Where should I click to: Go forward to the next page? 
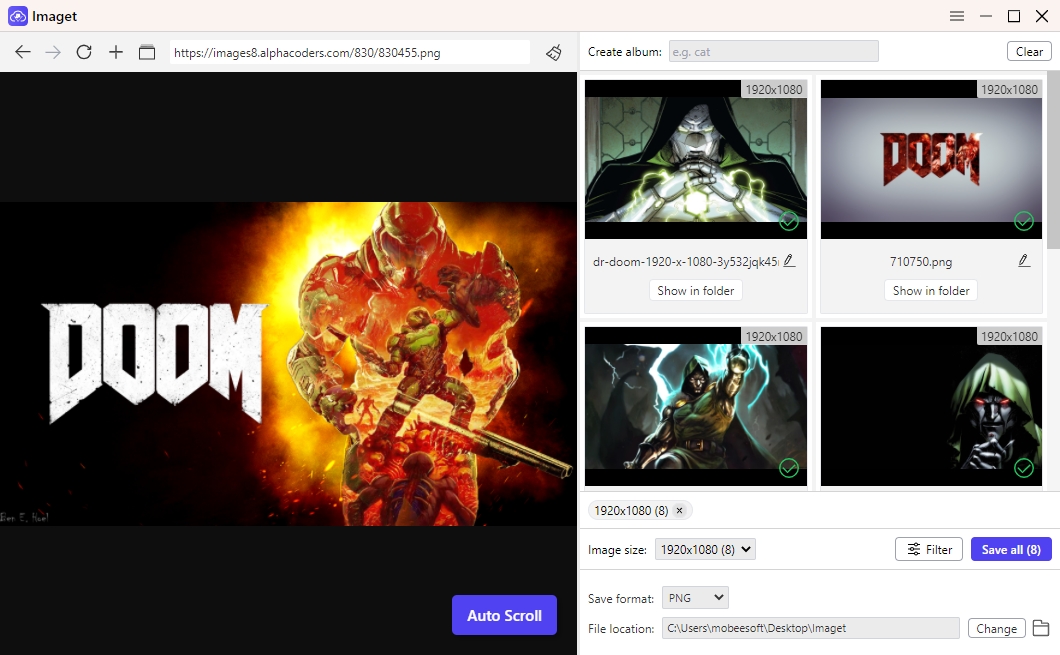[53, 52]
